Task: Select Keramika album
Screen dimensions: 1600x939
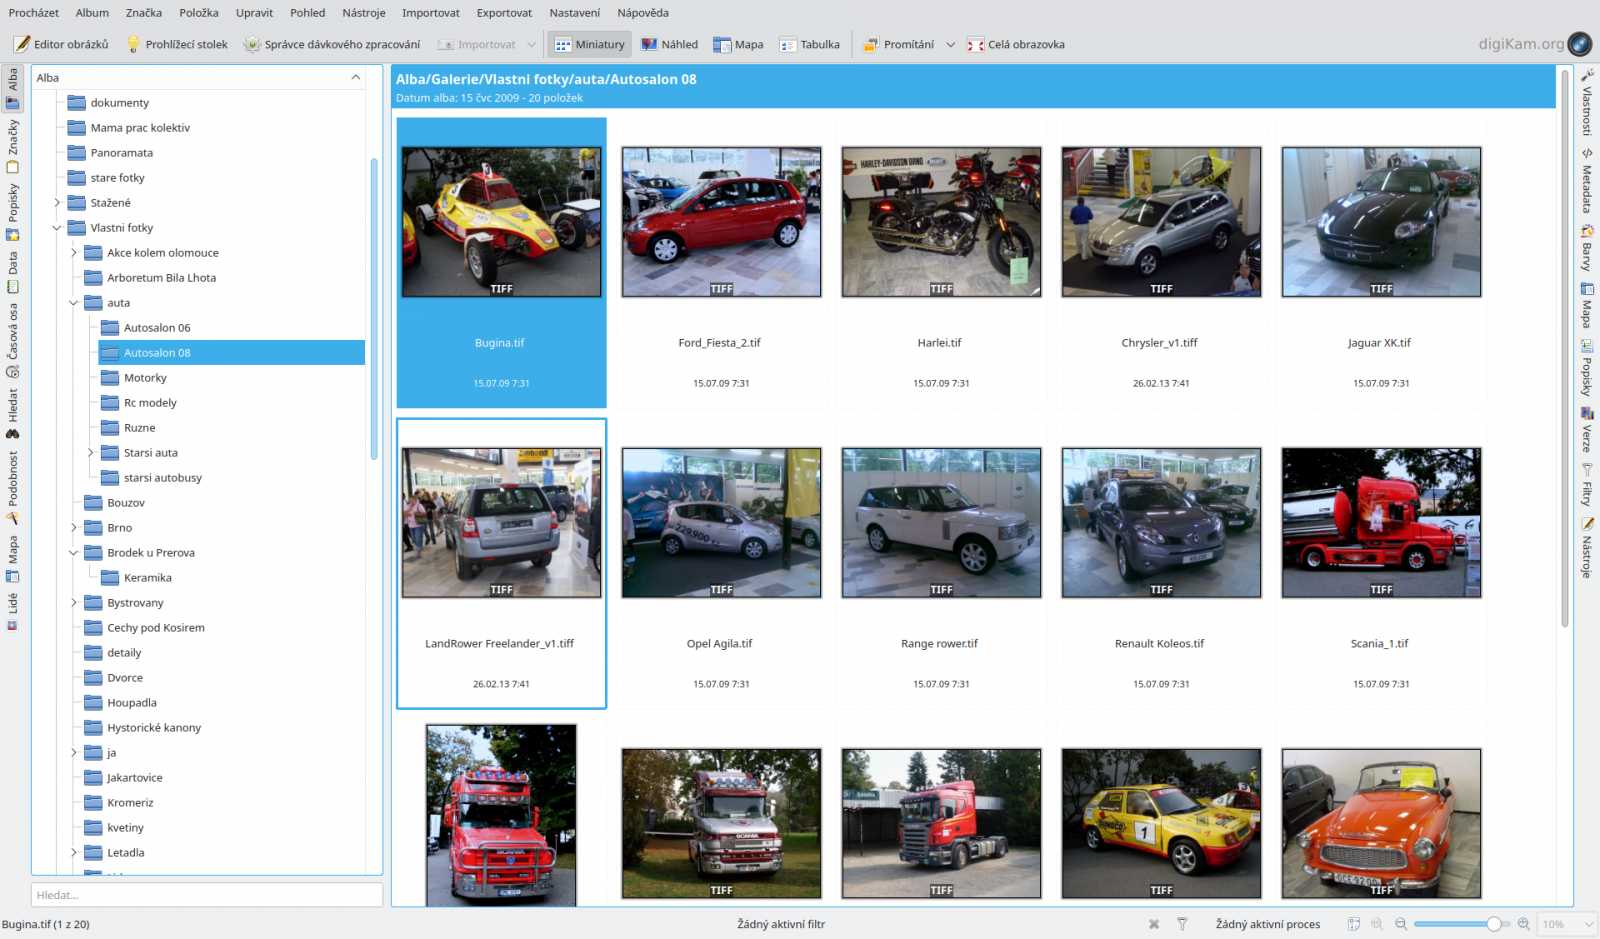Action: click(147, 578)
